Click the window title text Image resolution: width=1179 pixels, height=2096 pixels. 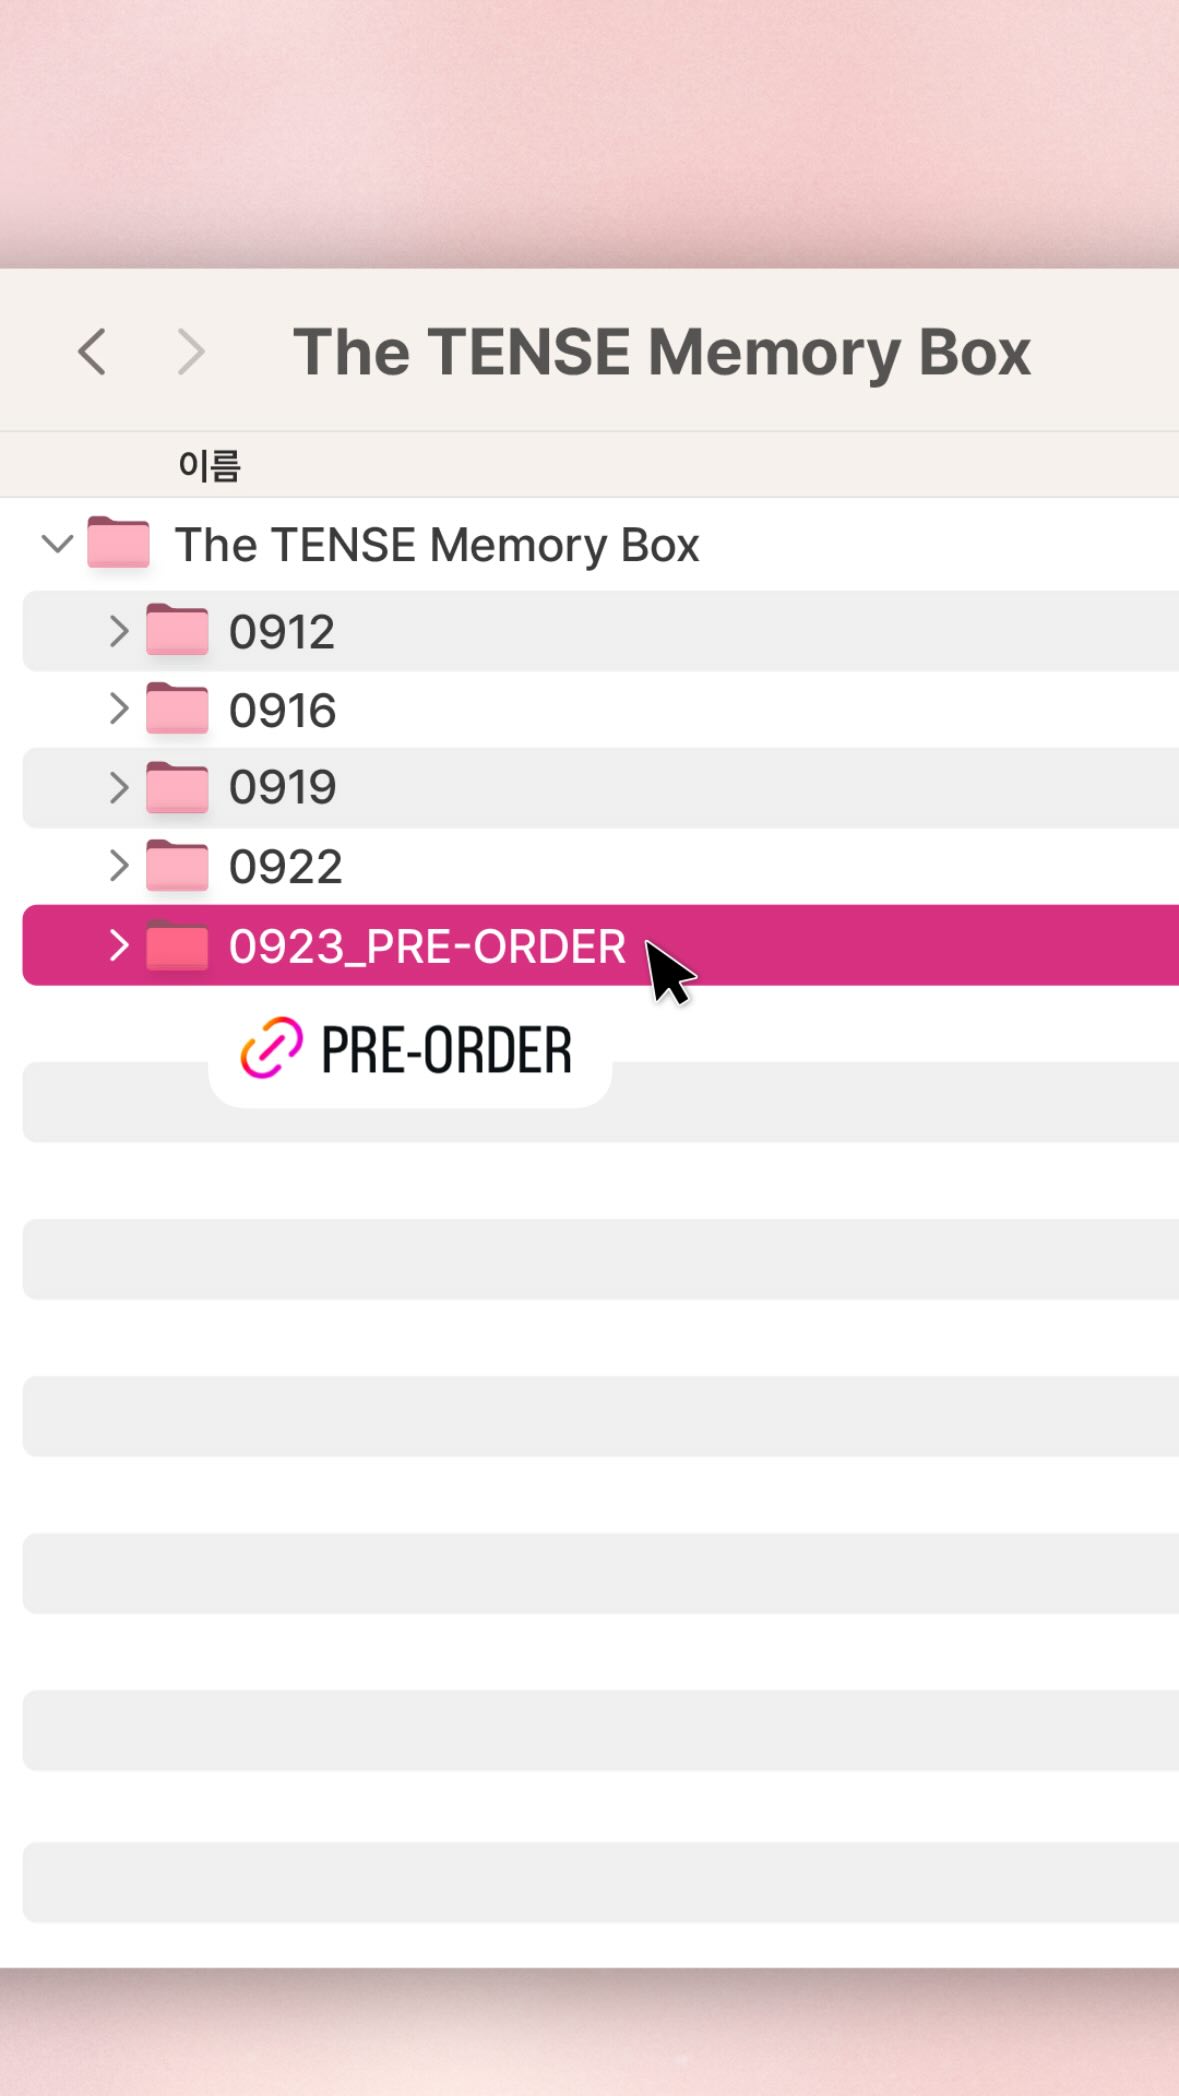coord(661,352)
